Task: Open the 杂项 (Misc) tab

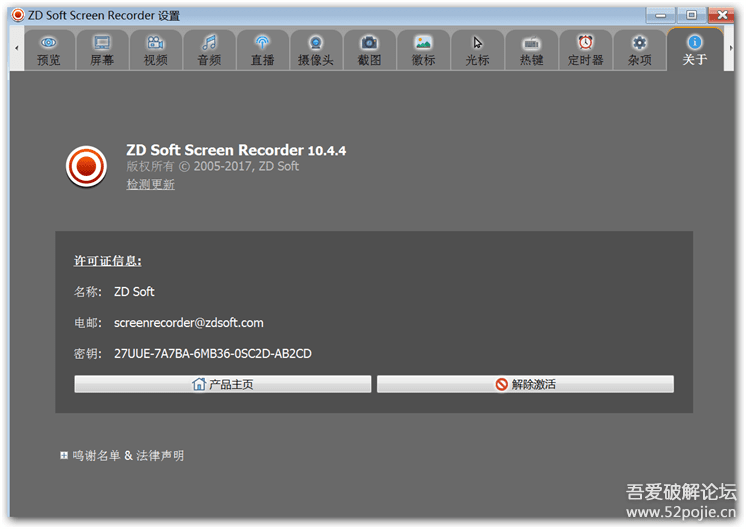Action: [x=640, y=50]
